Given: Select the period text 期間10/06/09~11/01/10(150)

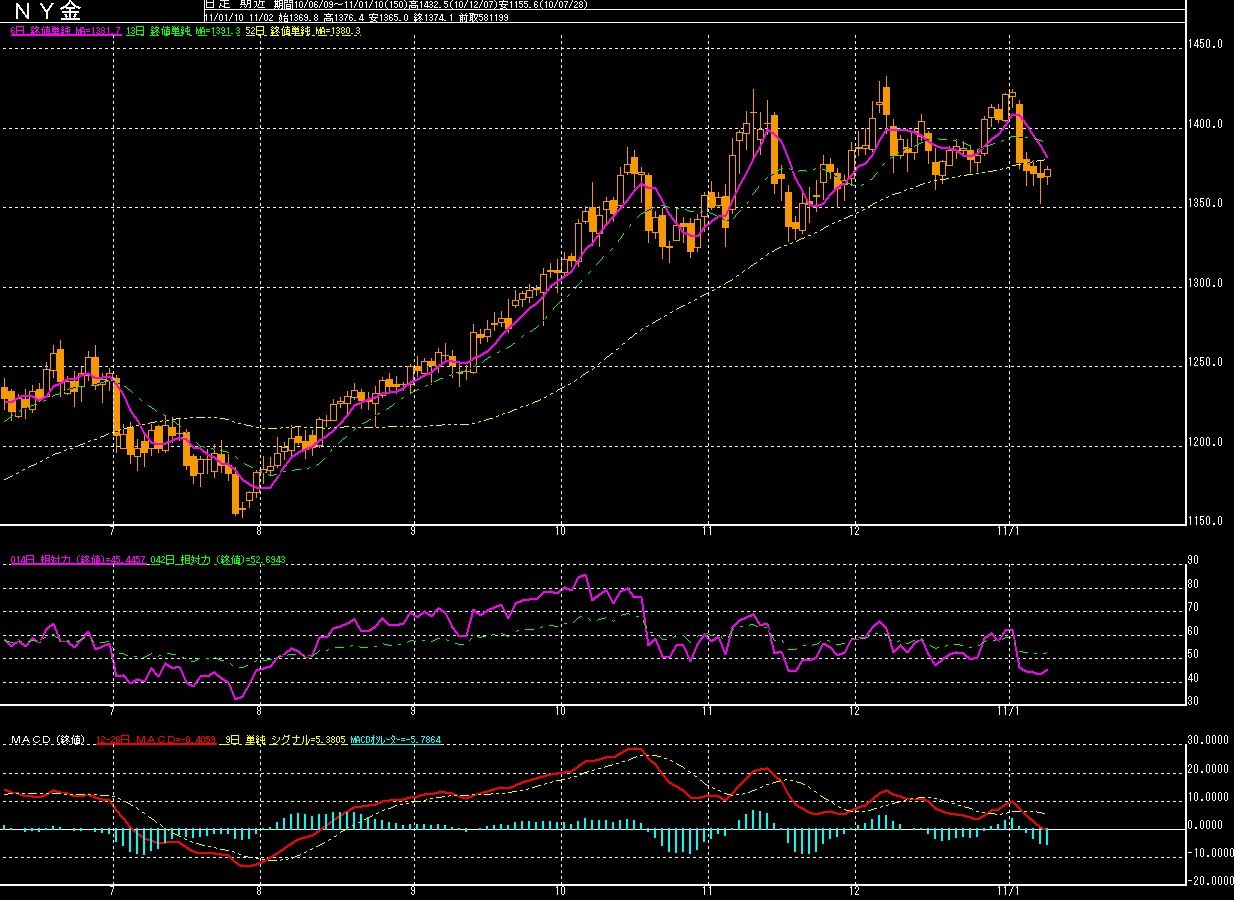Looking at the screenshot, I should click(x=341, y=5).
